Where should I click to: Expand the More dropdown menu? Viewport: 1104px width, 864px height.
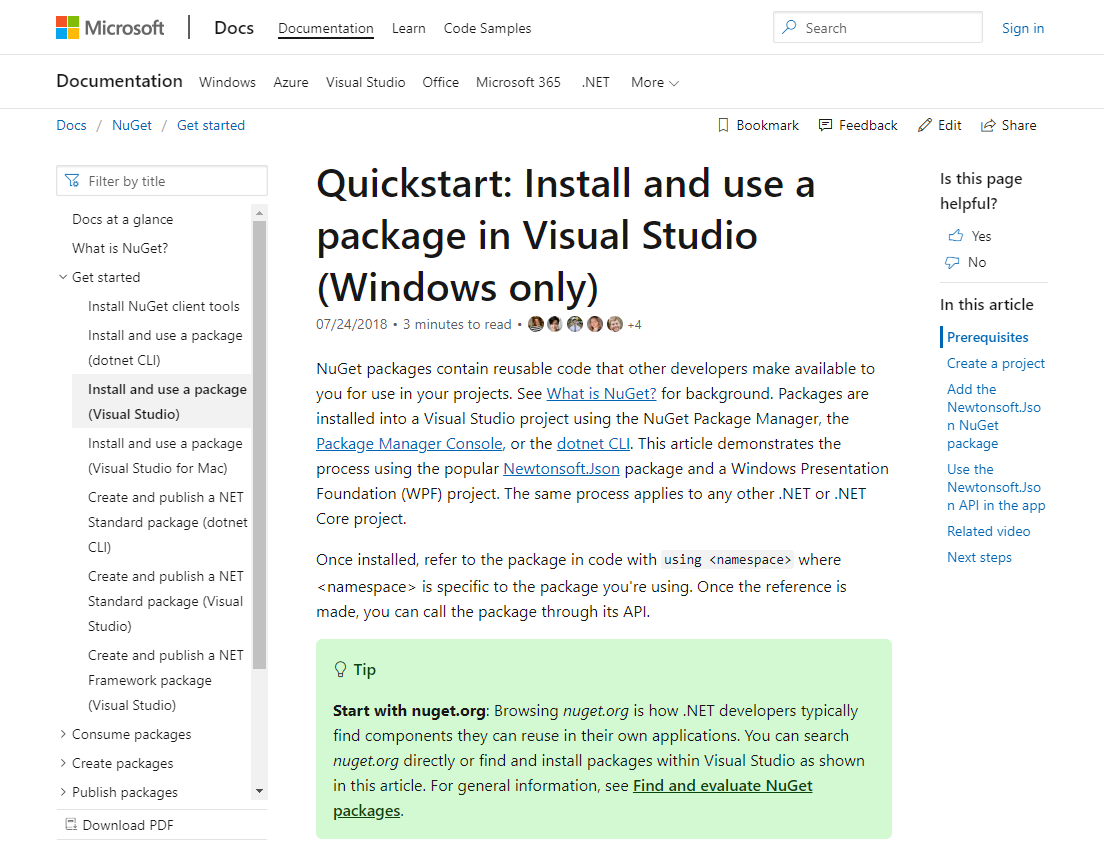click(x=655, y=82)
